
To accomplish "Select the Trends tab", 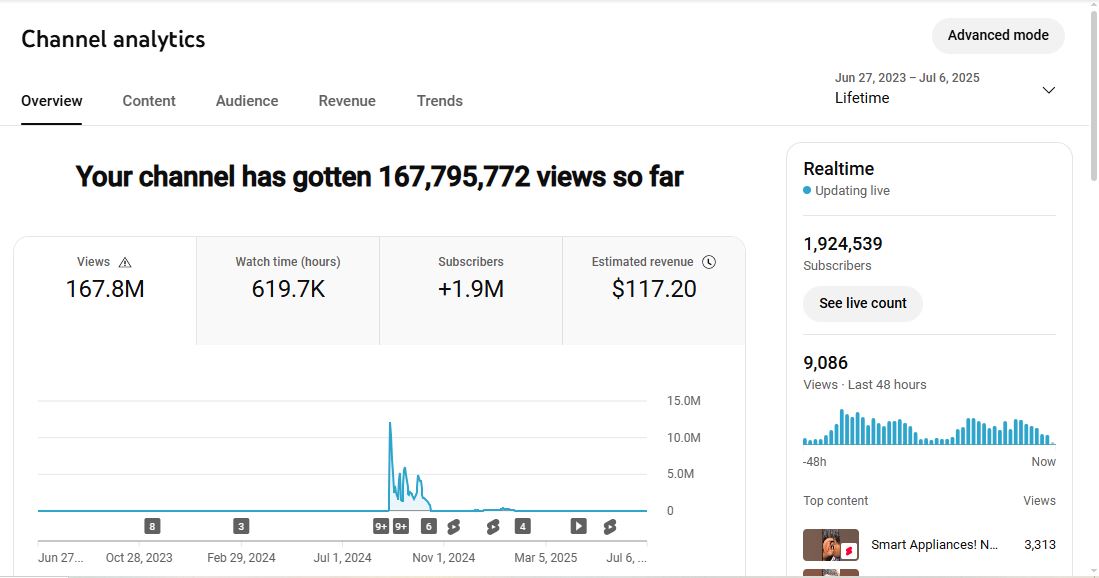I will pyautogui.click(x=439, y=101).
